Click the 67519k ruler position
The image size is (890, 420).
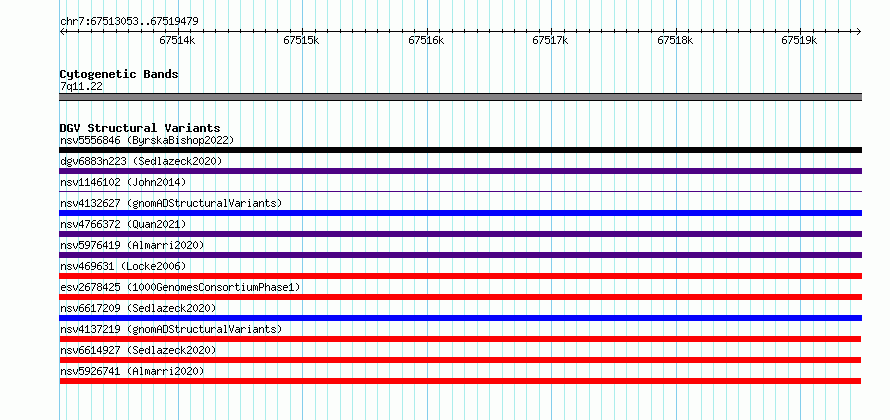[799, 40]
